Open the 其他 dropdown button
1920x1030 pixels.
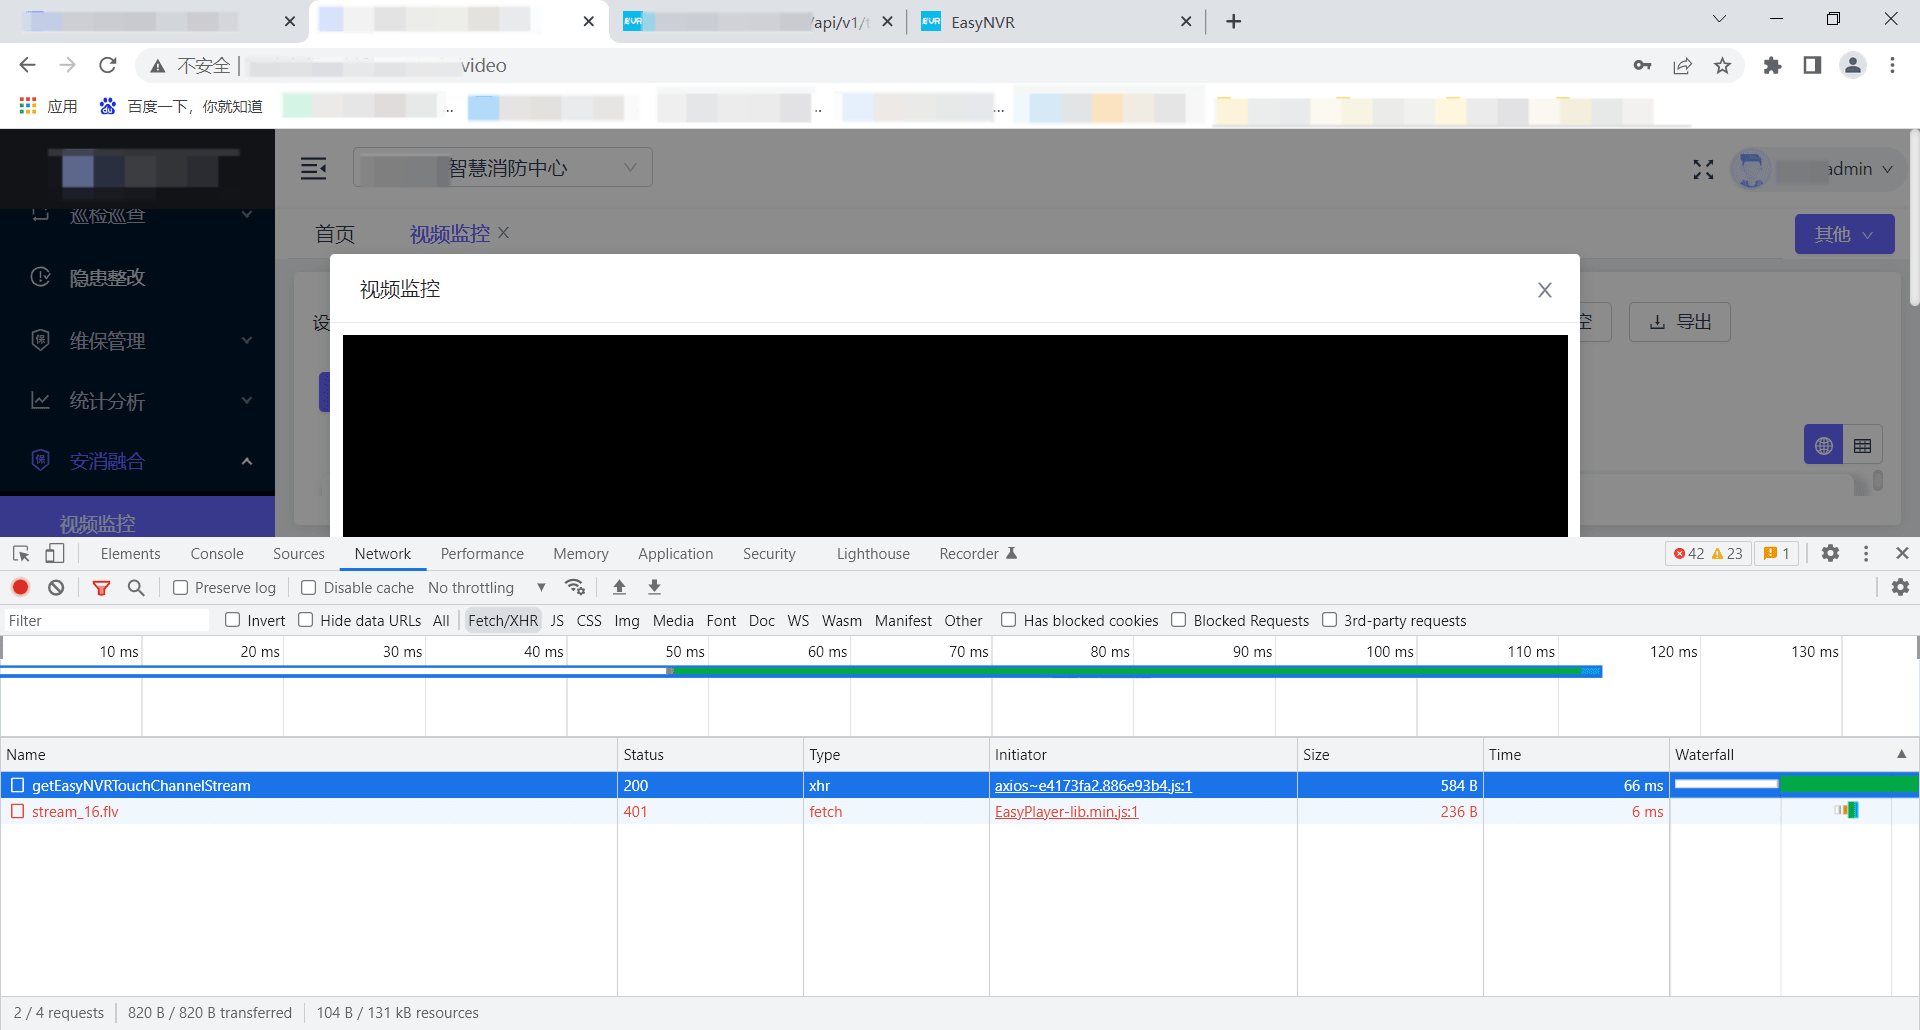point(1844,234)
